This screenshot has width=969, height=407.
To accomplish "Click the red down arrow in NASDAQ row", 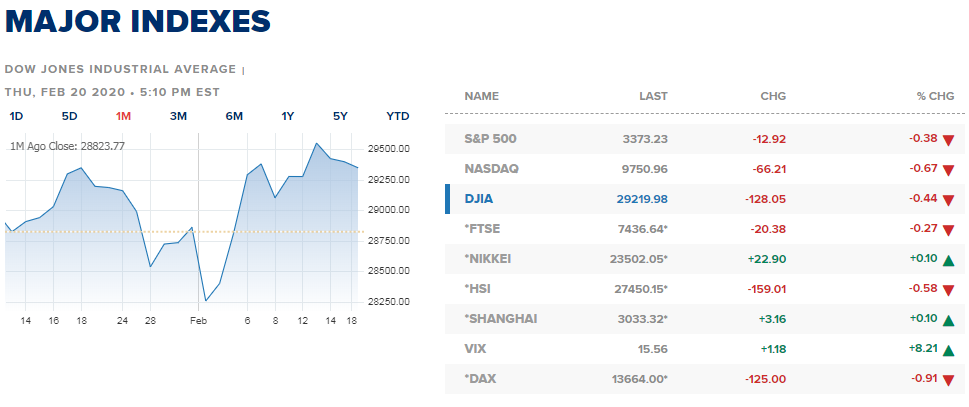I will pos(949,170).
